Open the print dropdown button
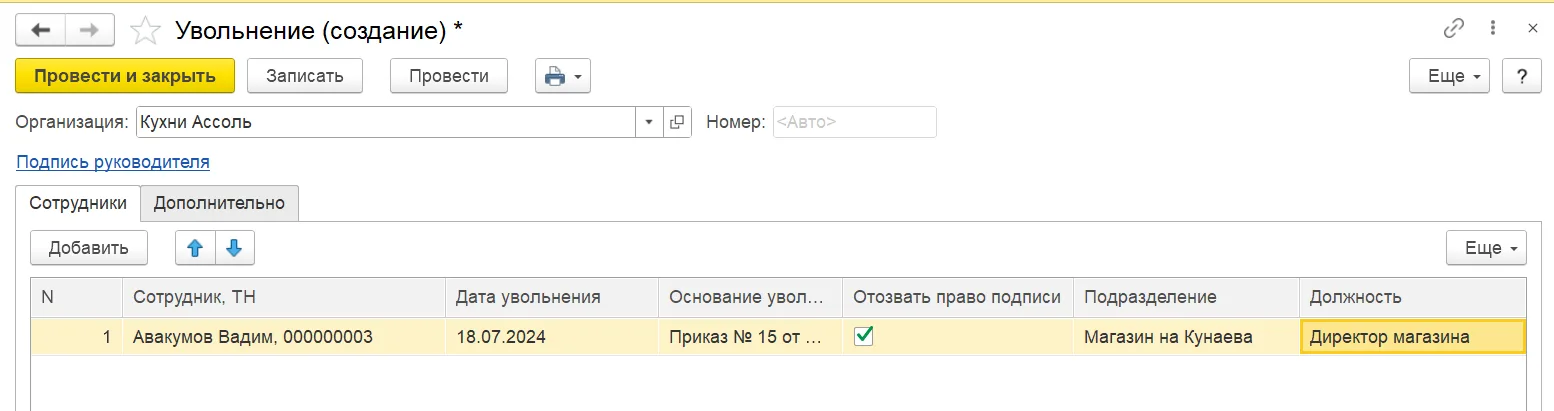The width and height of the screenshot is (1554, 411). point(564,76)
